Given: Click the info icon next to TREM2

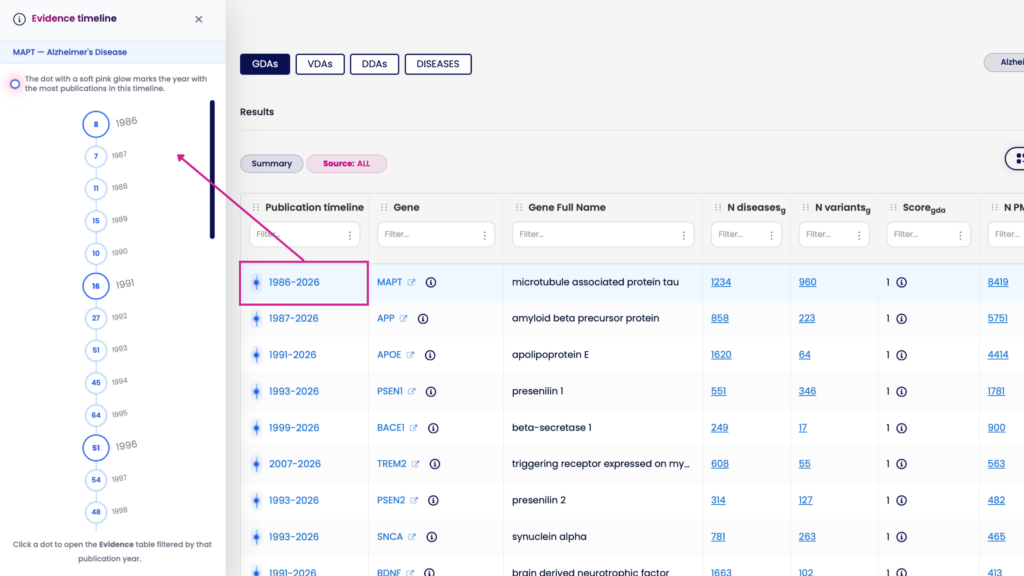Looking at the screenshot, I should (435, 463).
